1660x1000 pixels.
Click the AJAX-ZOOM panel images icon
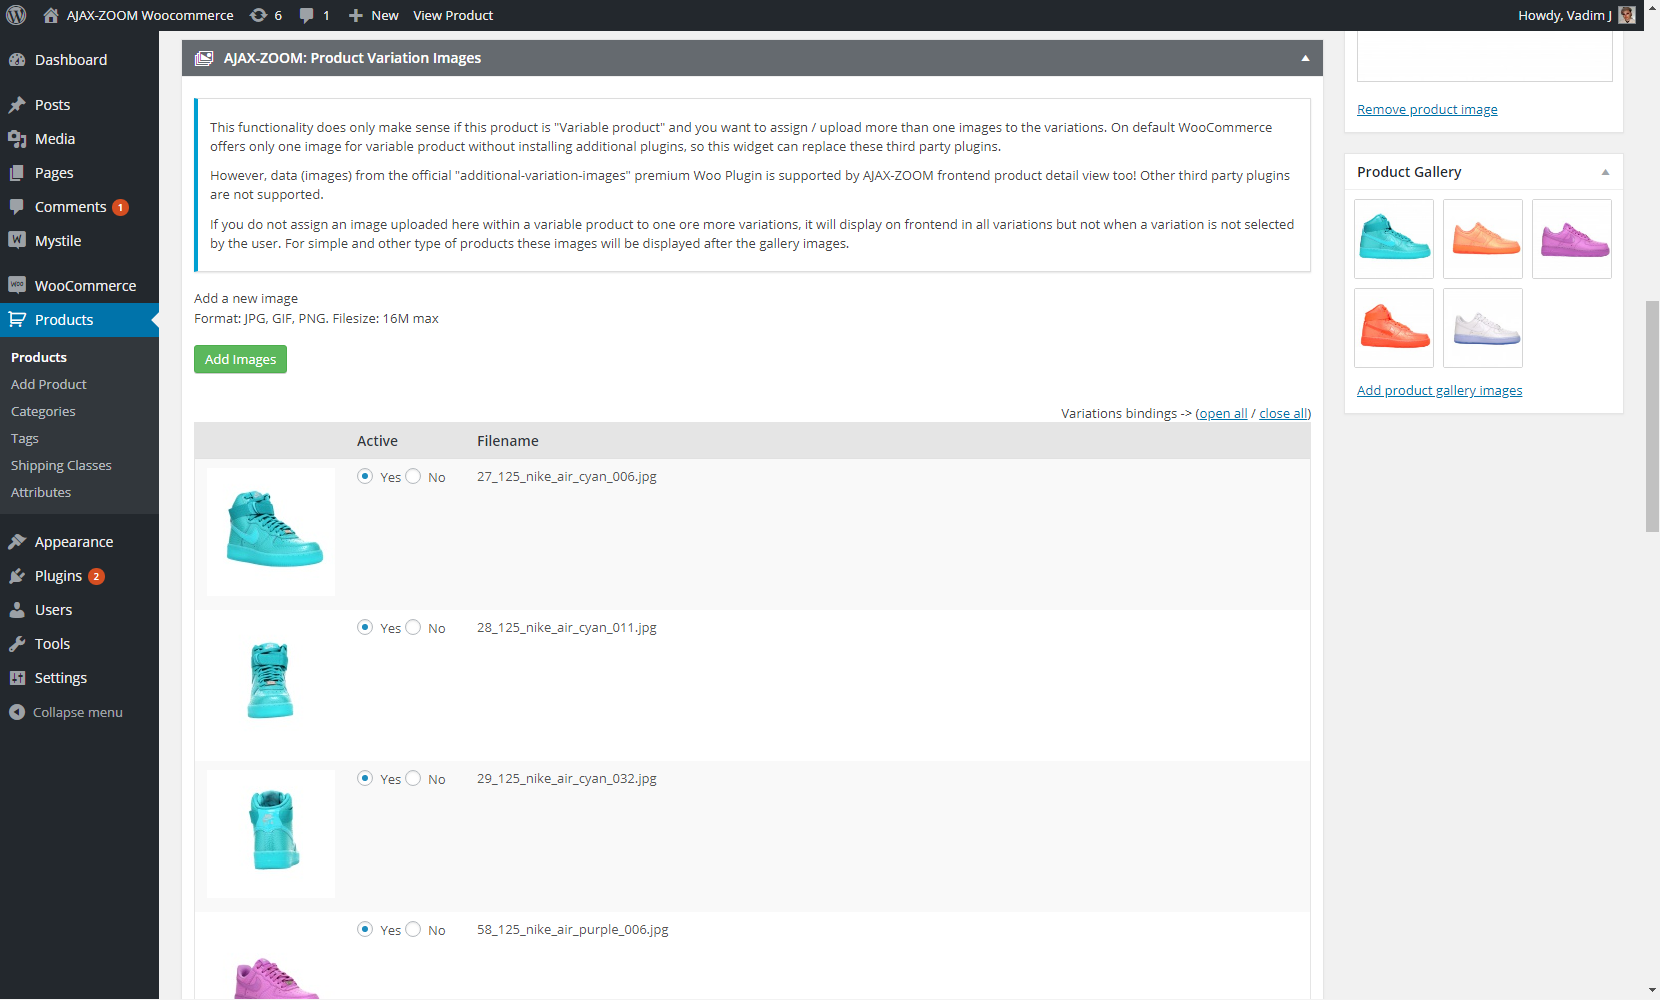coord(204,58)
